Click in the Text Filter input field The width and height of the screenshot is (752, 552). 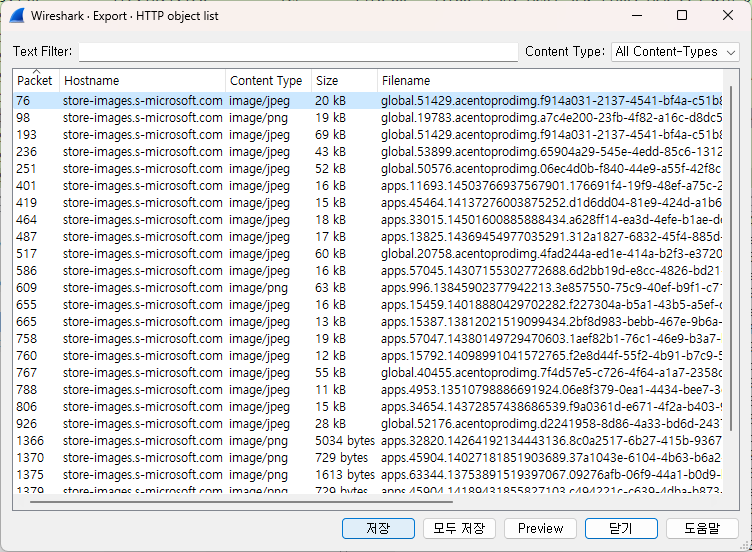(298, 52)
